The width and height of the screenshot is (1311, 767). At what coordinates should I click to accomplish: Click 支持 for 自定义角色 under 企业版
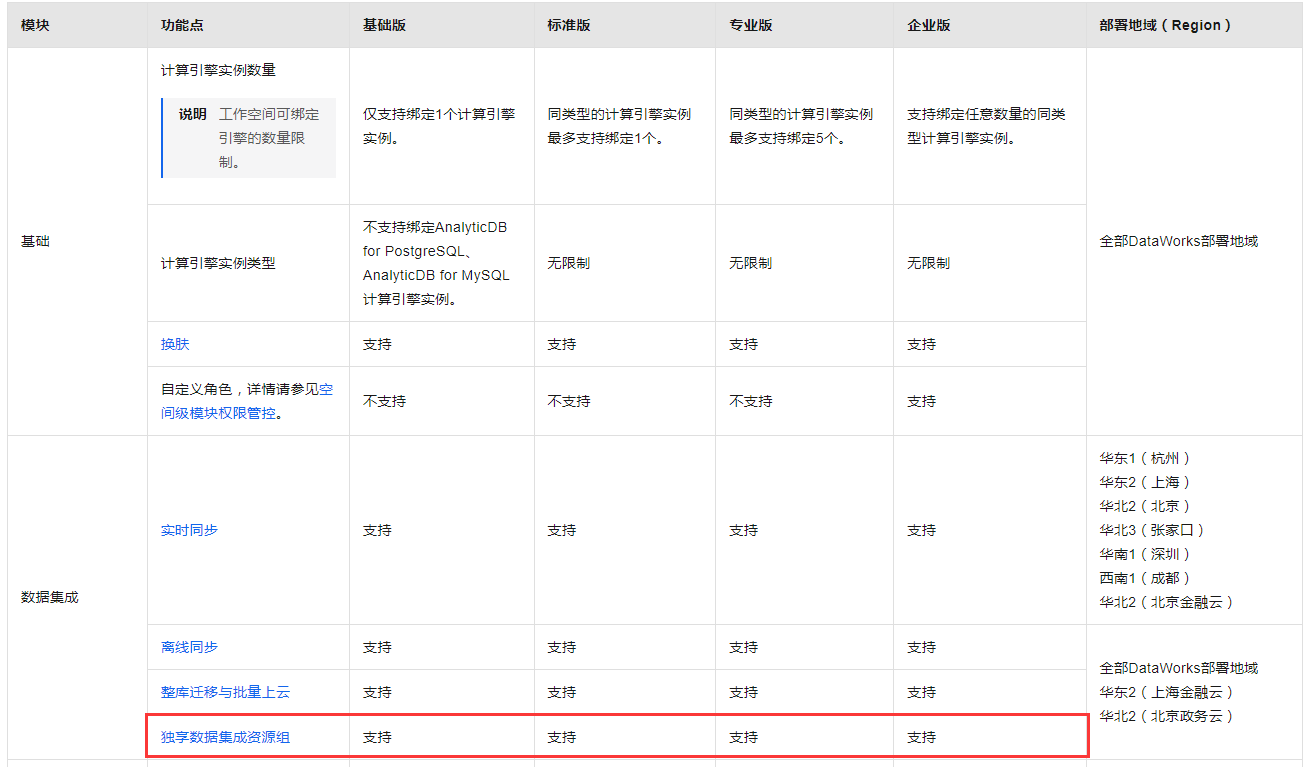921,401
